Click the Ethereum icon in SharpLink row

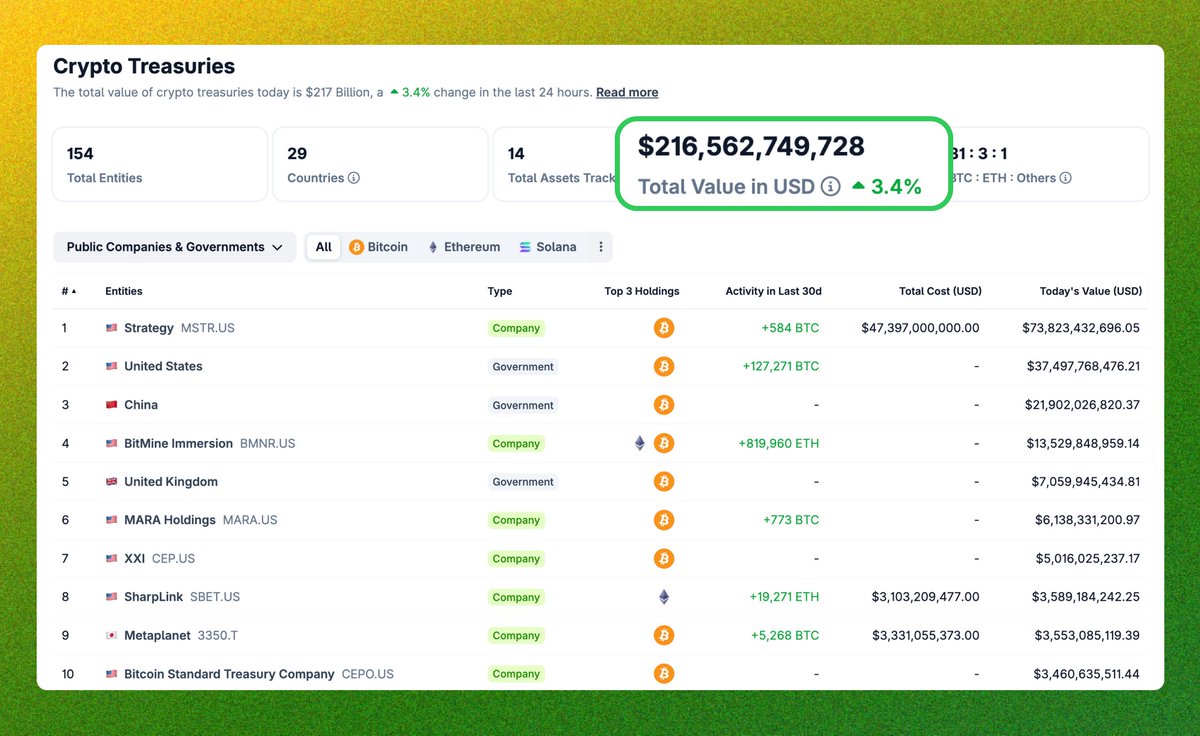pyautogui.click(x=664, y=597)
